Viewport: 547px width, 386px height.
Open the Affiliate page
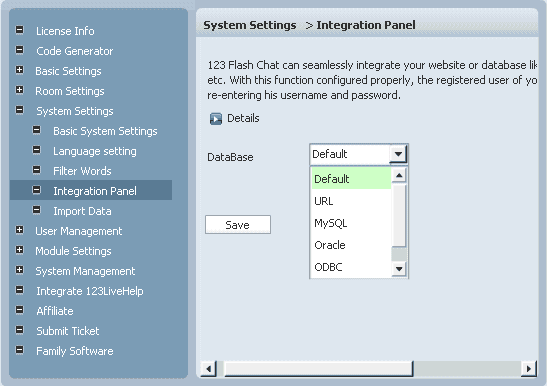[x=55, y=311]
